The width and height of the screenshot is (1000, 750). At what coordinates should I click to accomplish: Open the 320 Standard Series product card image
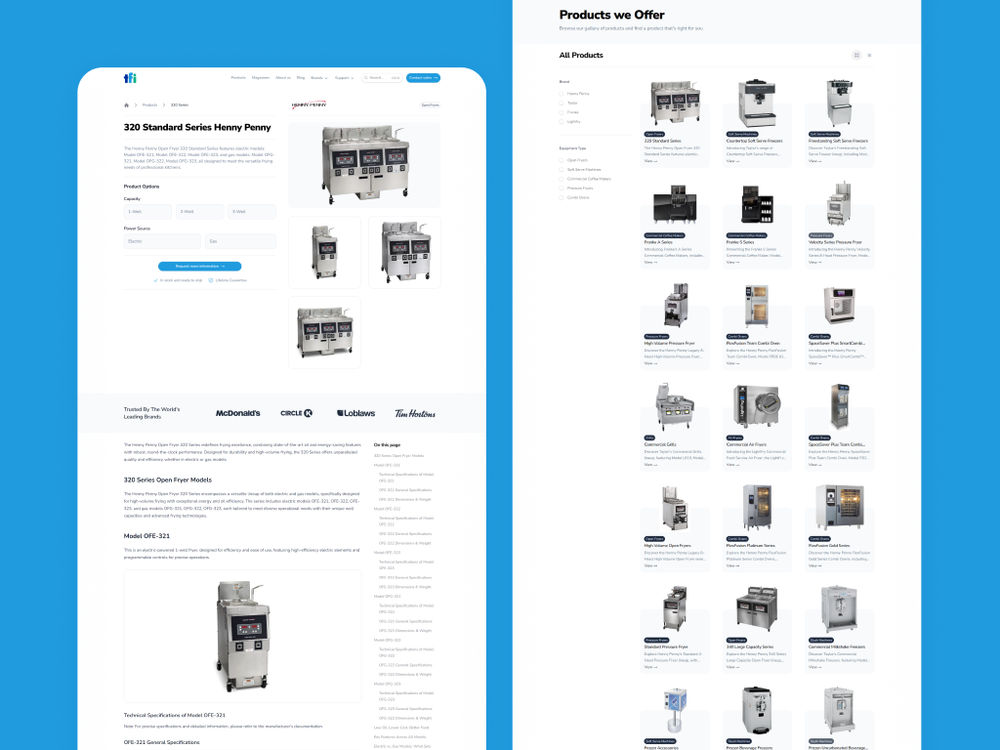(675, 103)
